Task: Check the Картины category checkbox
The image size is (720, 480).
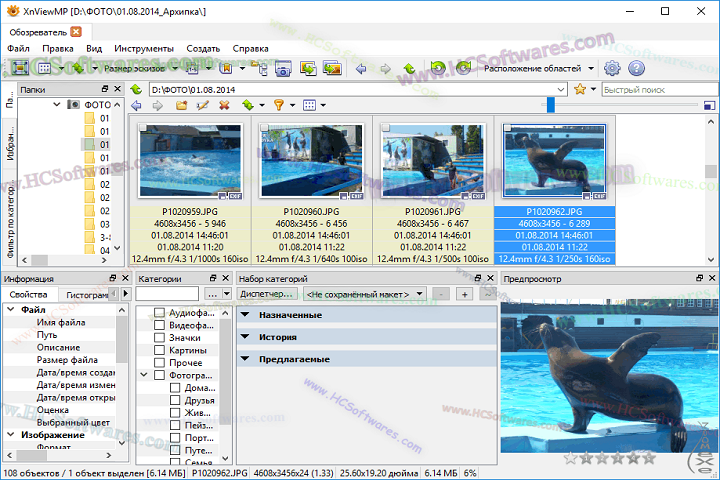Action: [159, 350]
